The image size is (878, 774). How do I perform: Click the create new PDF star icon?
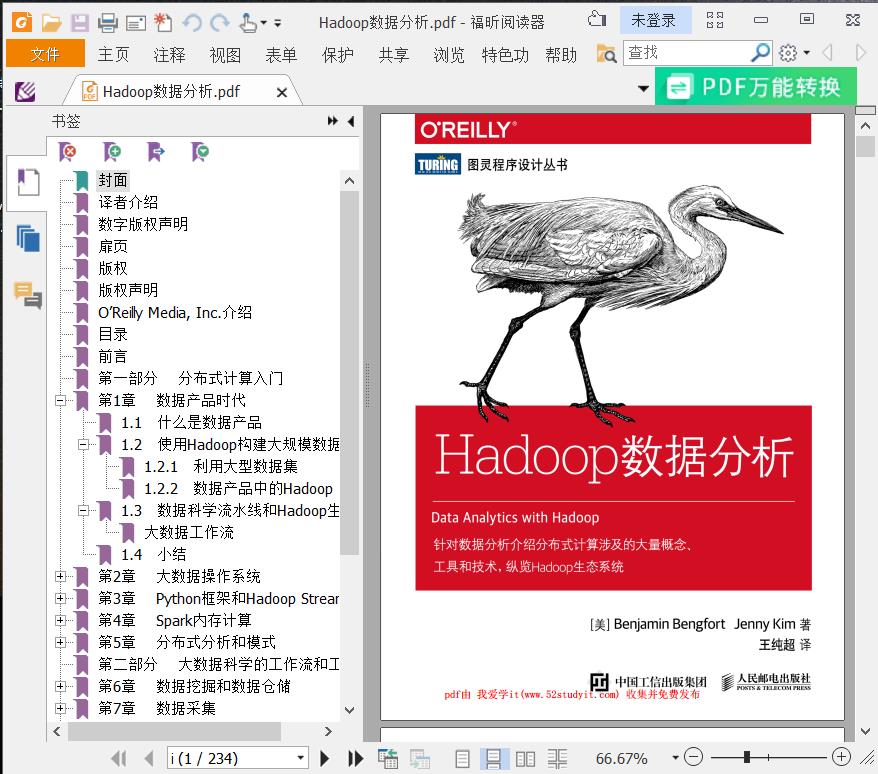click(163, 22)
